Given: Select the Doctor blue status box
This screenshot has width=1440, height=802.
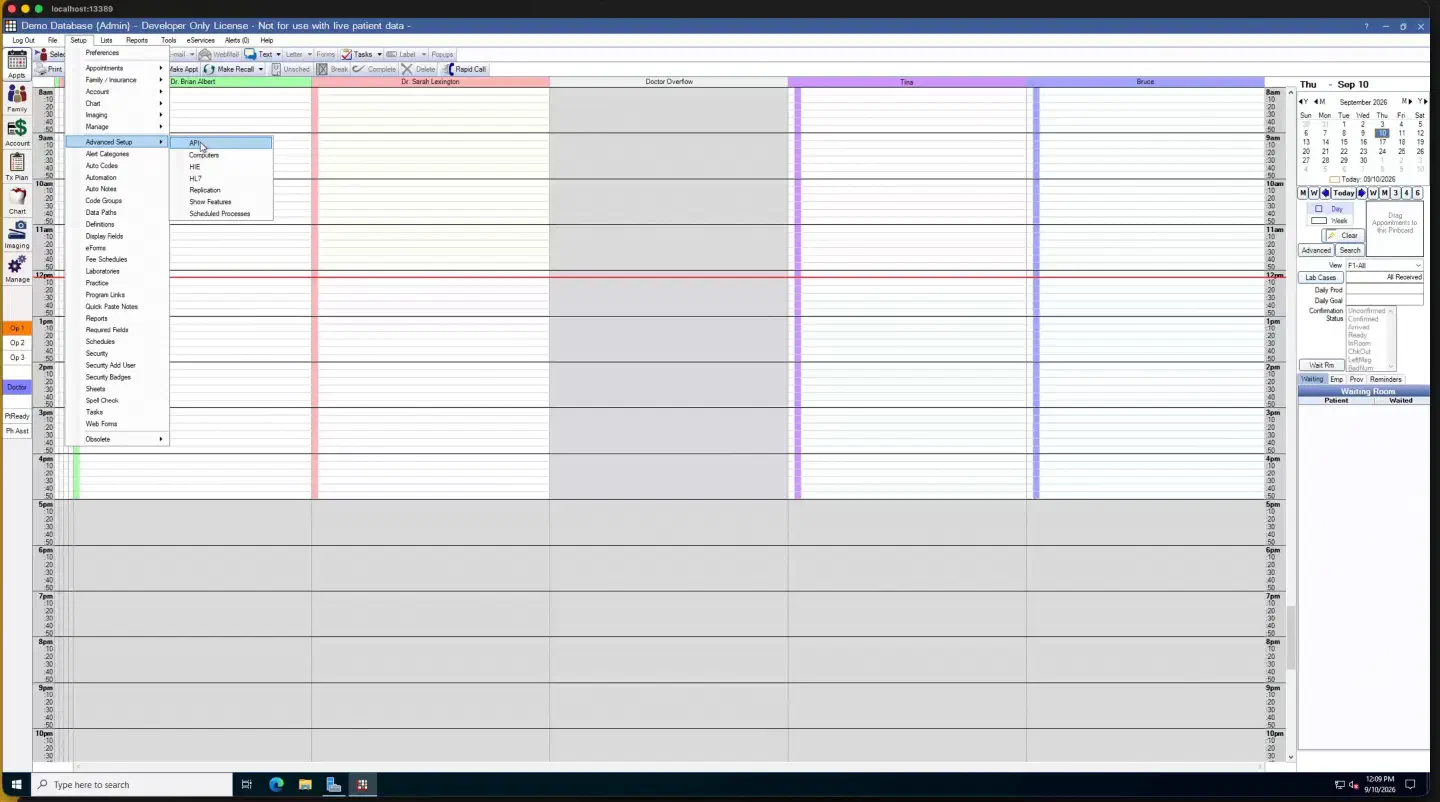Looking at the screenshot, I should coord(17,387).
